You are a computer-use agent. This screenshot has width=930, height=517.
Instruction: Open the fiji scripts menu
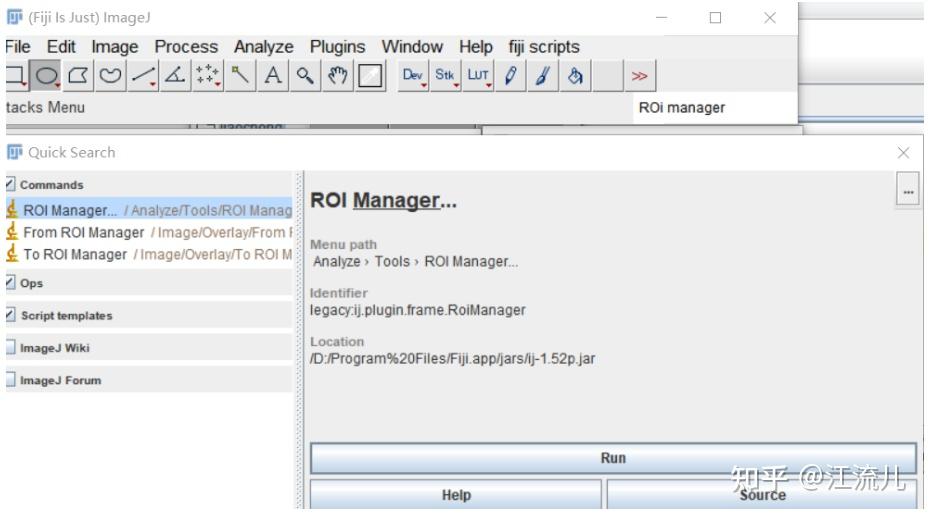(544, 47)
